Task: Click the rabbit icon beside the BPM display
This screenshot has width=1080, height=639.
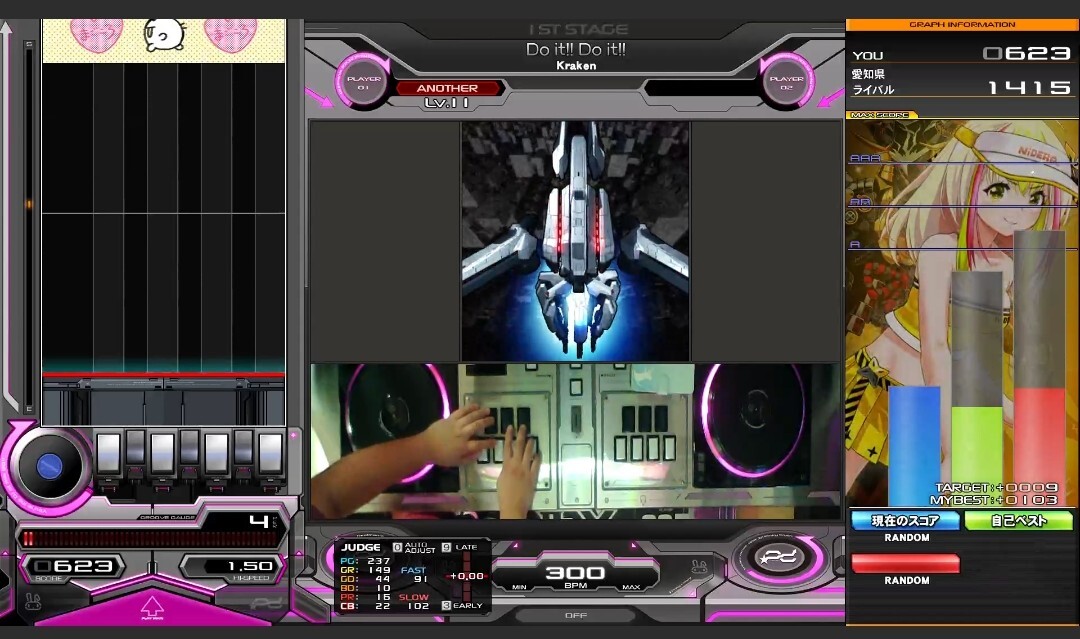Action: point(699,567)
